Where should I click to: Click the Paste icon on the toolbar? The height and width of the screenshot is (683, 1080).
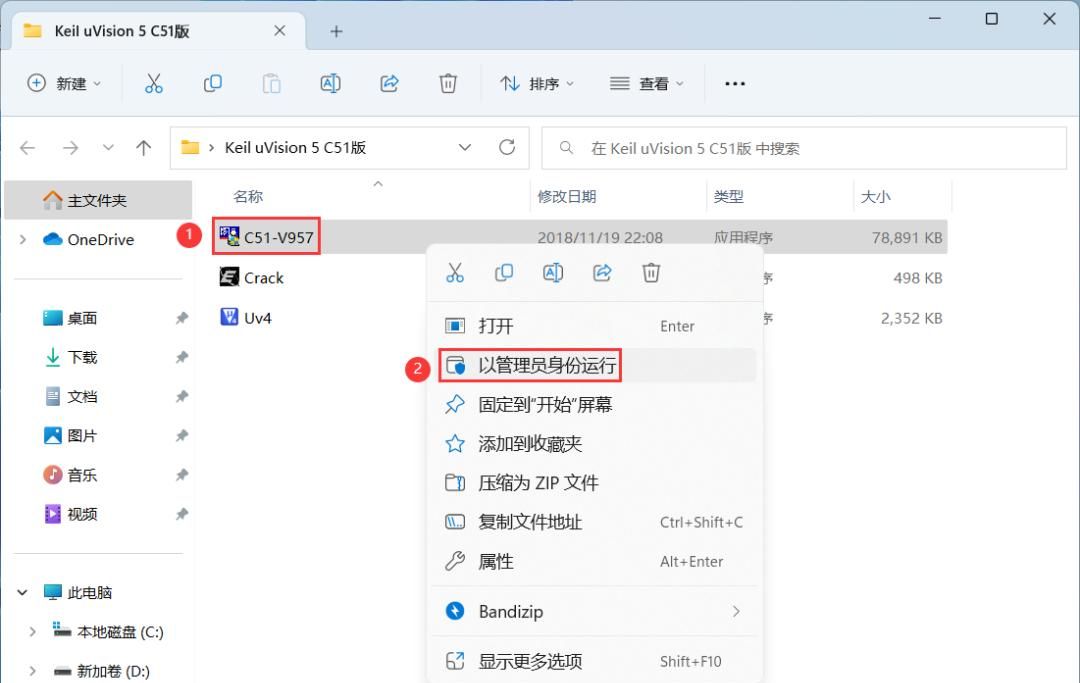[x=271, y=83]
